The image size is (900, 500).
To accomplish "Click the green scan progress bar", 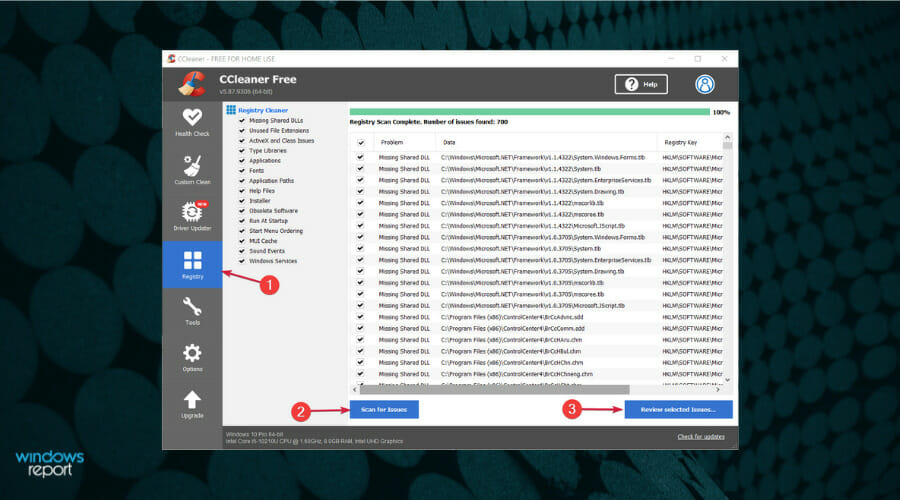I will point(529,113).
